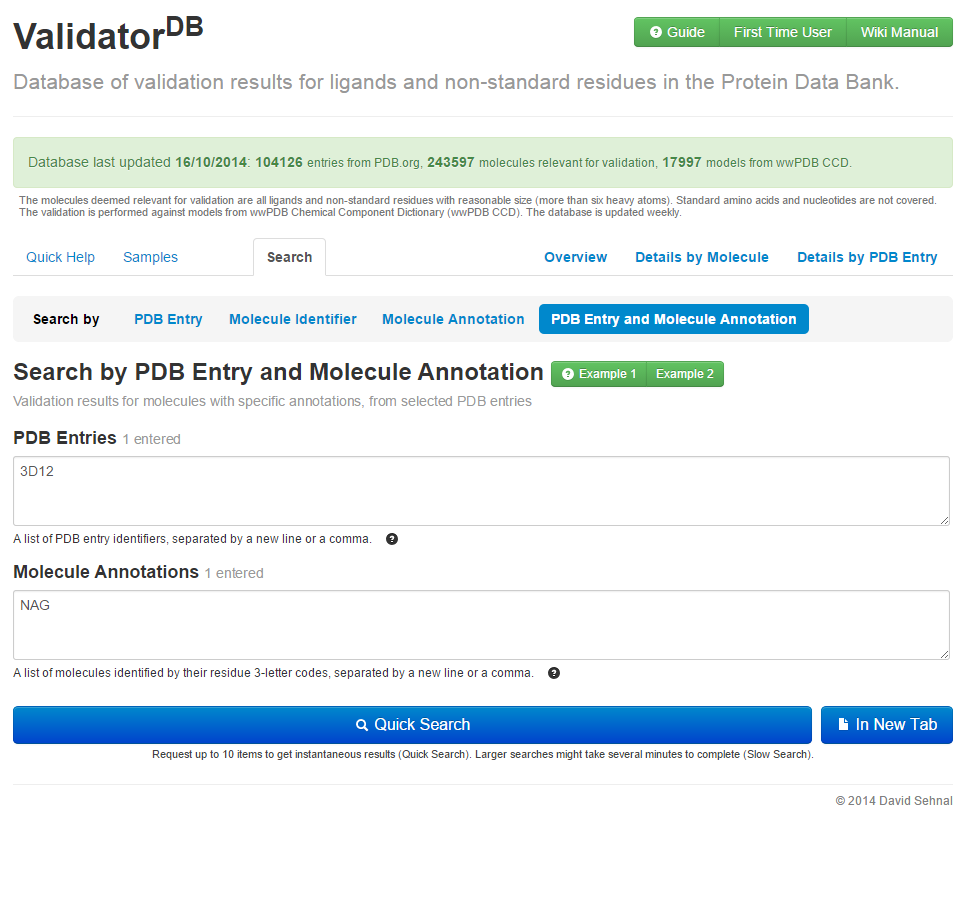Click the ValidatorDB title heading

point(108,34)
